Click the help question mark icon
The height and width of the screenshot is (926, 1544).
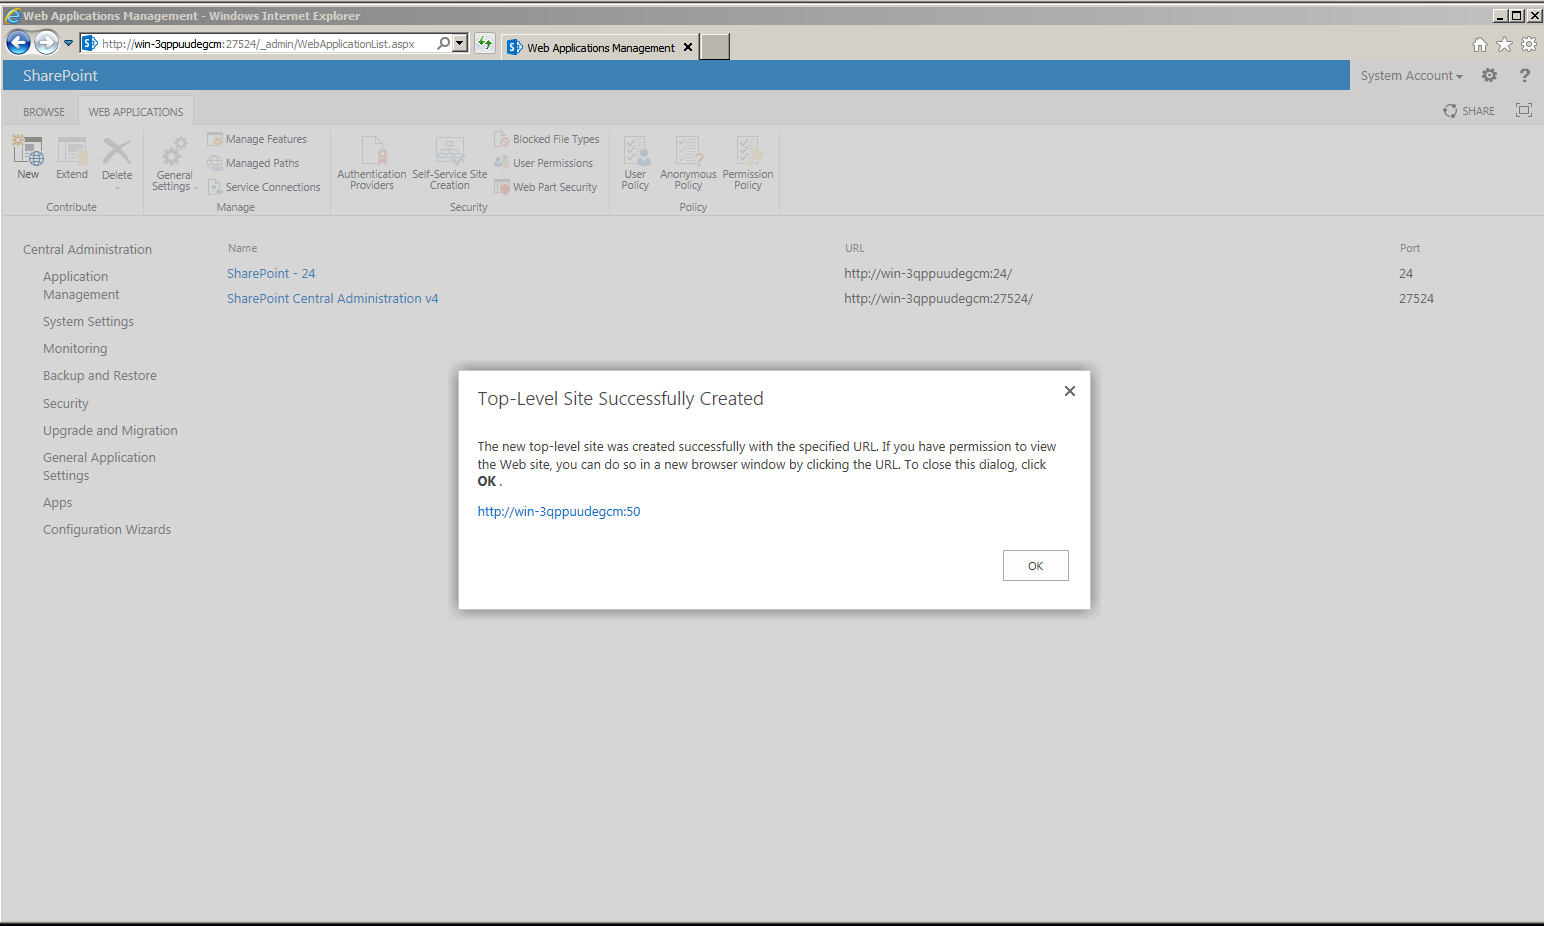pos(1524,75)
